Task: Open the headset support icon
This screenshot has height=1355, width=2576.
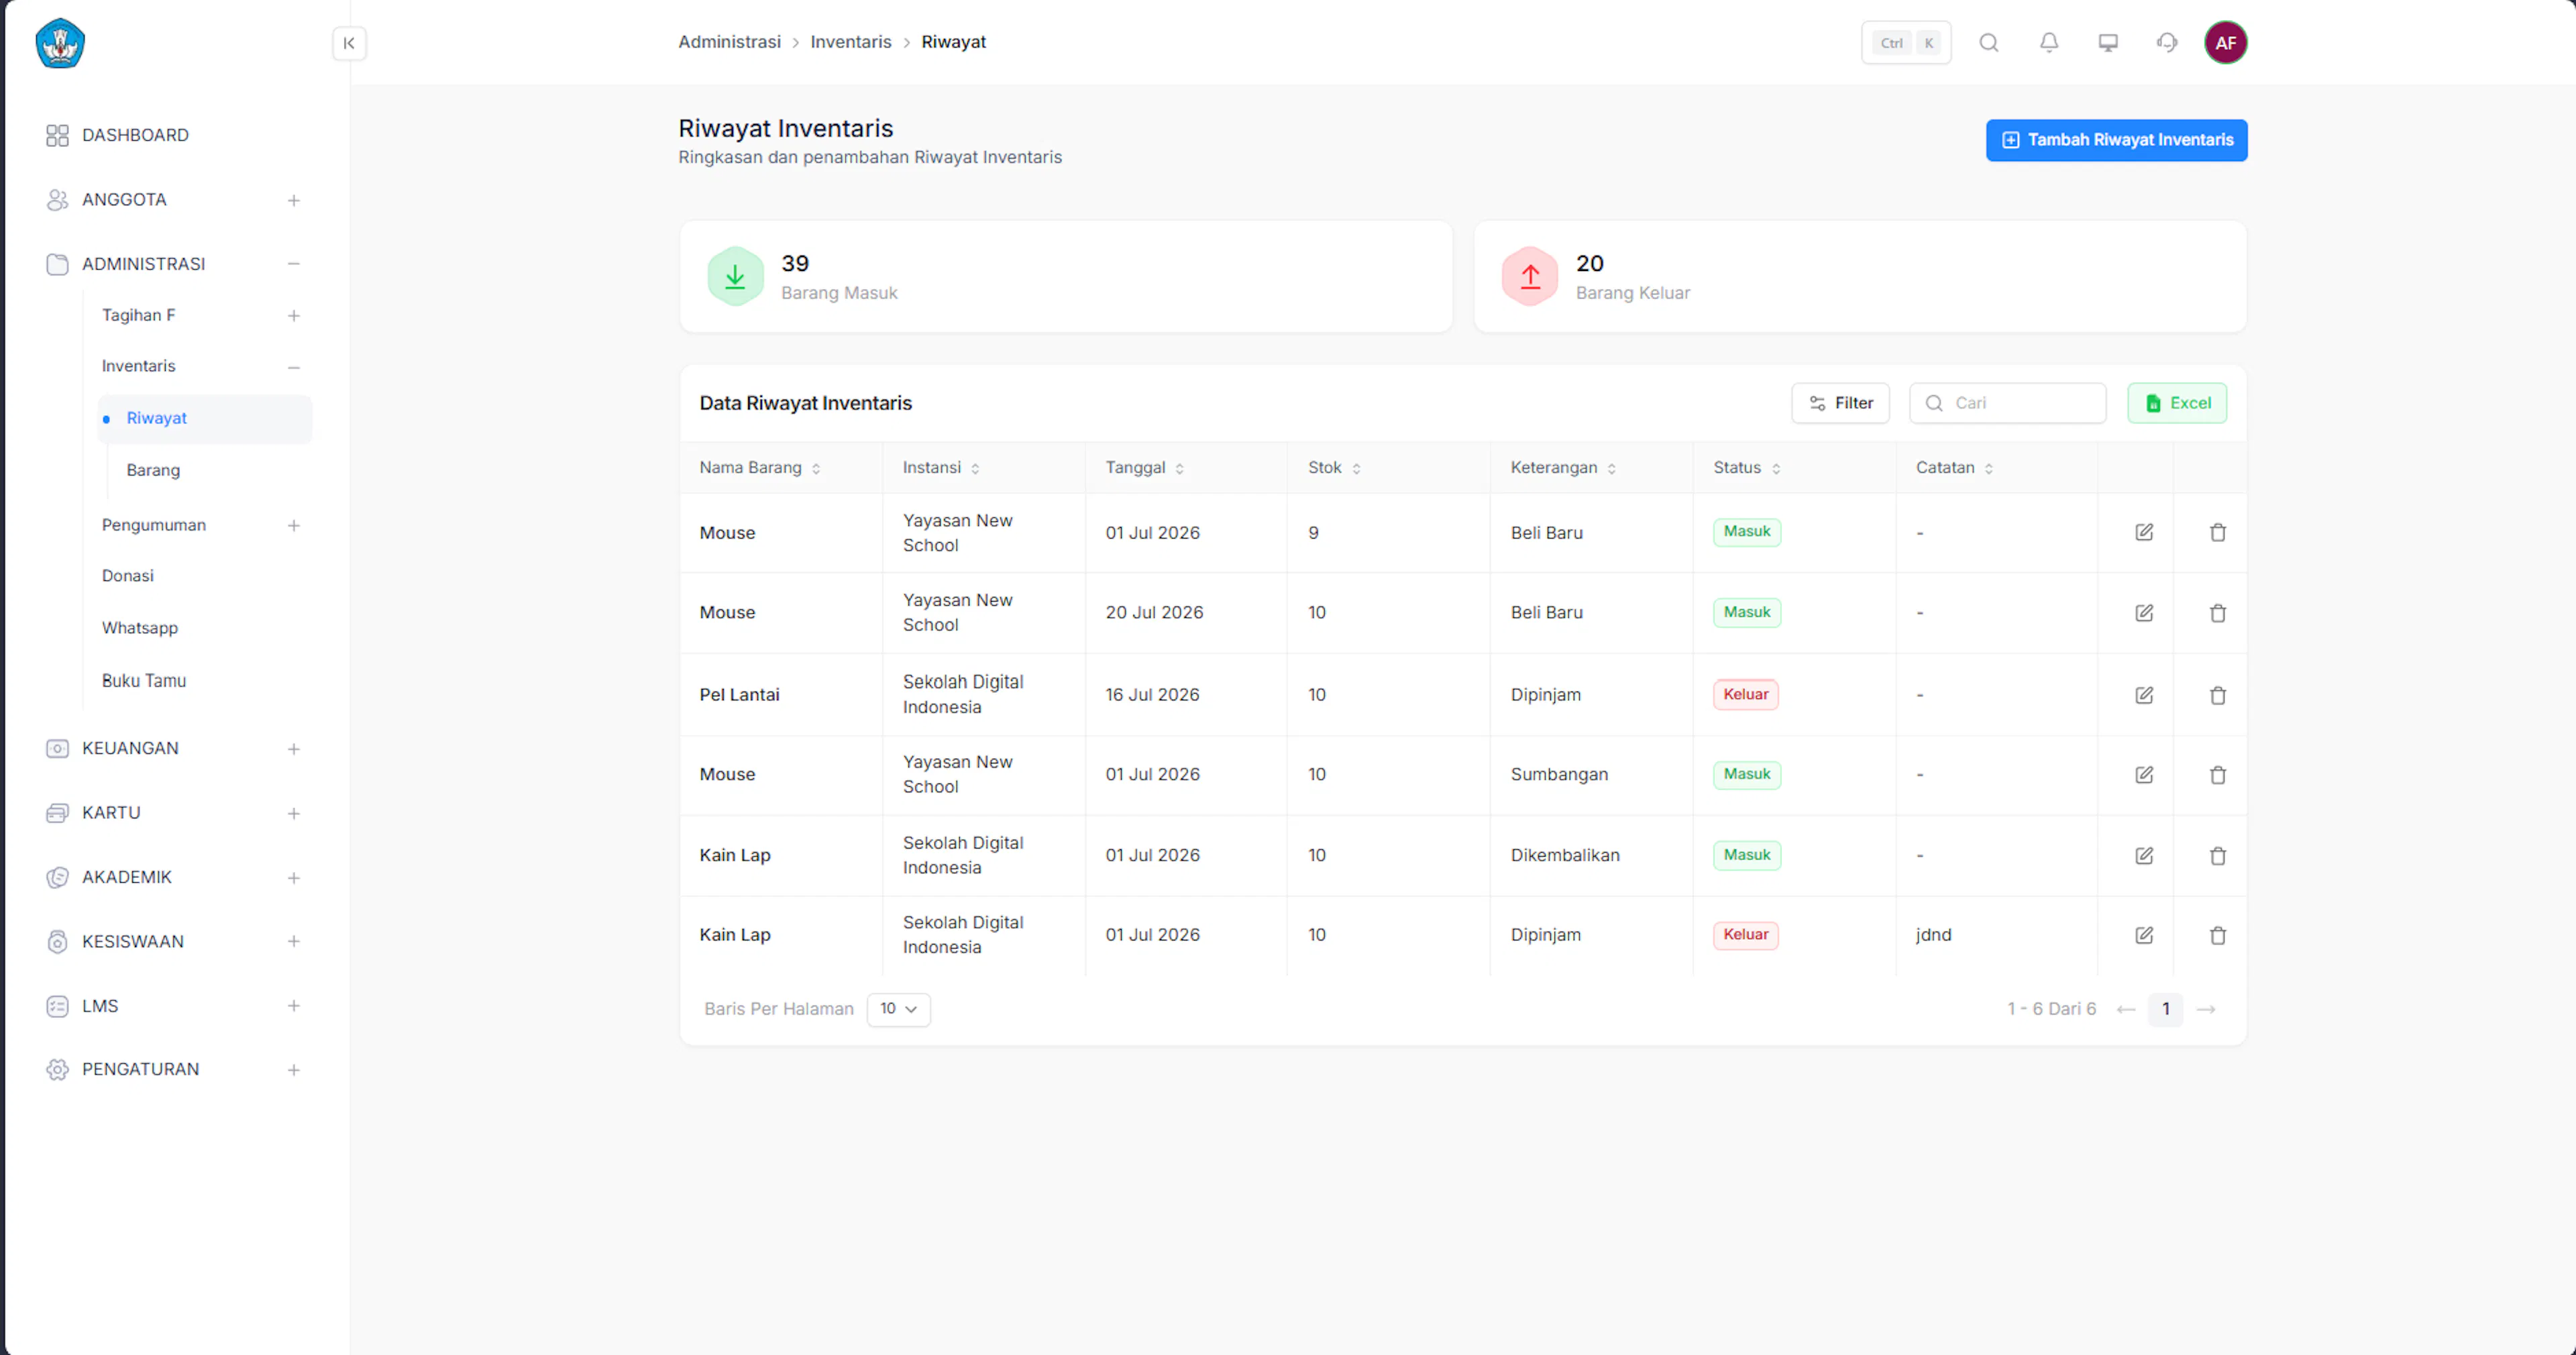Action: tap(2166, 42)
